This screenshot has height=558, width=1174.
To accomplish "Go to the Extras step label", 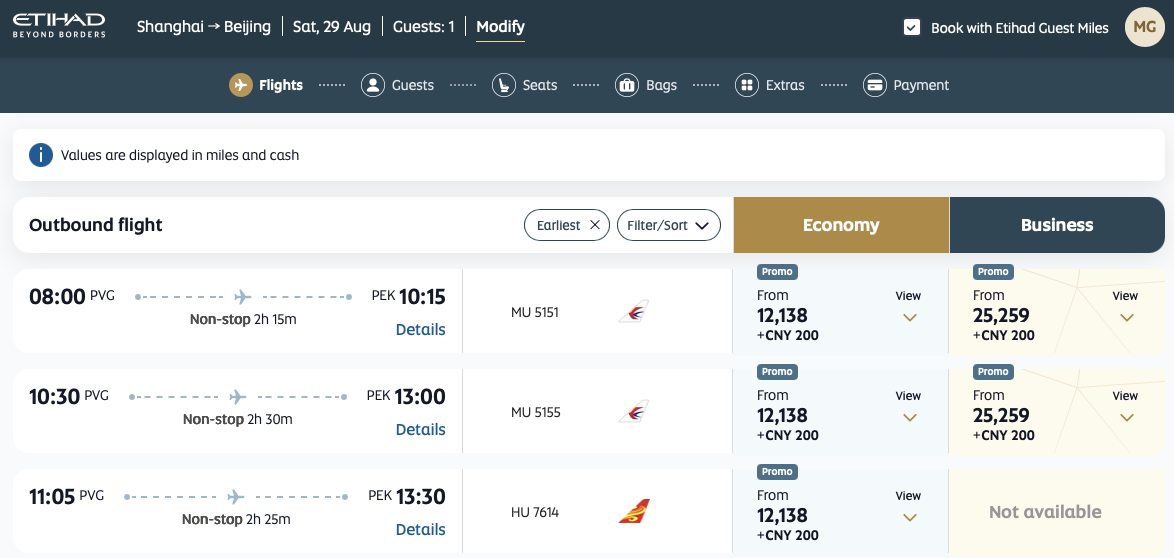I will tap(785, 85).
